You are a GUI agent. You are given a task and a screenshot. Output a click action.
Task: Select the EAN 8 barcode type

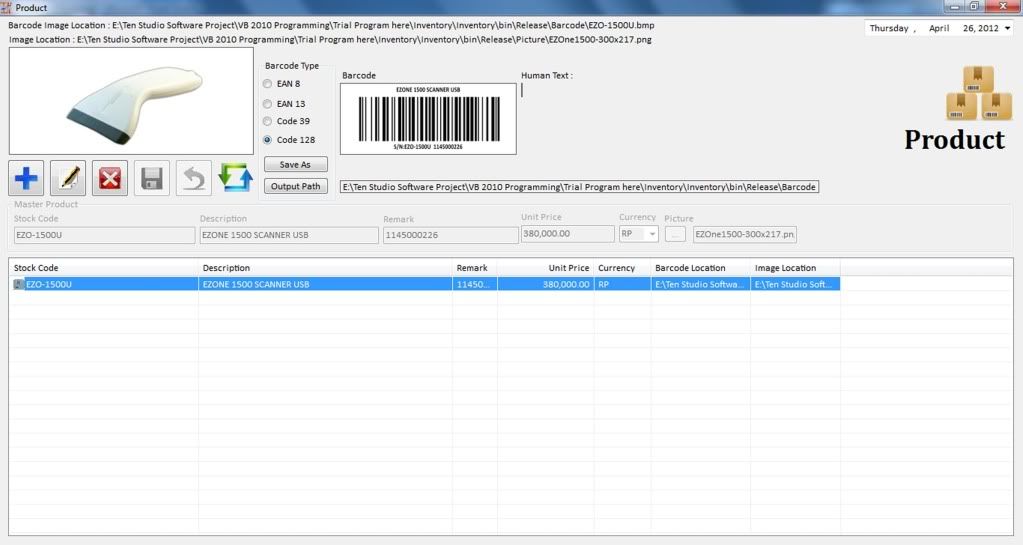(x=282, y=84)
